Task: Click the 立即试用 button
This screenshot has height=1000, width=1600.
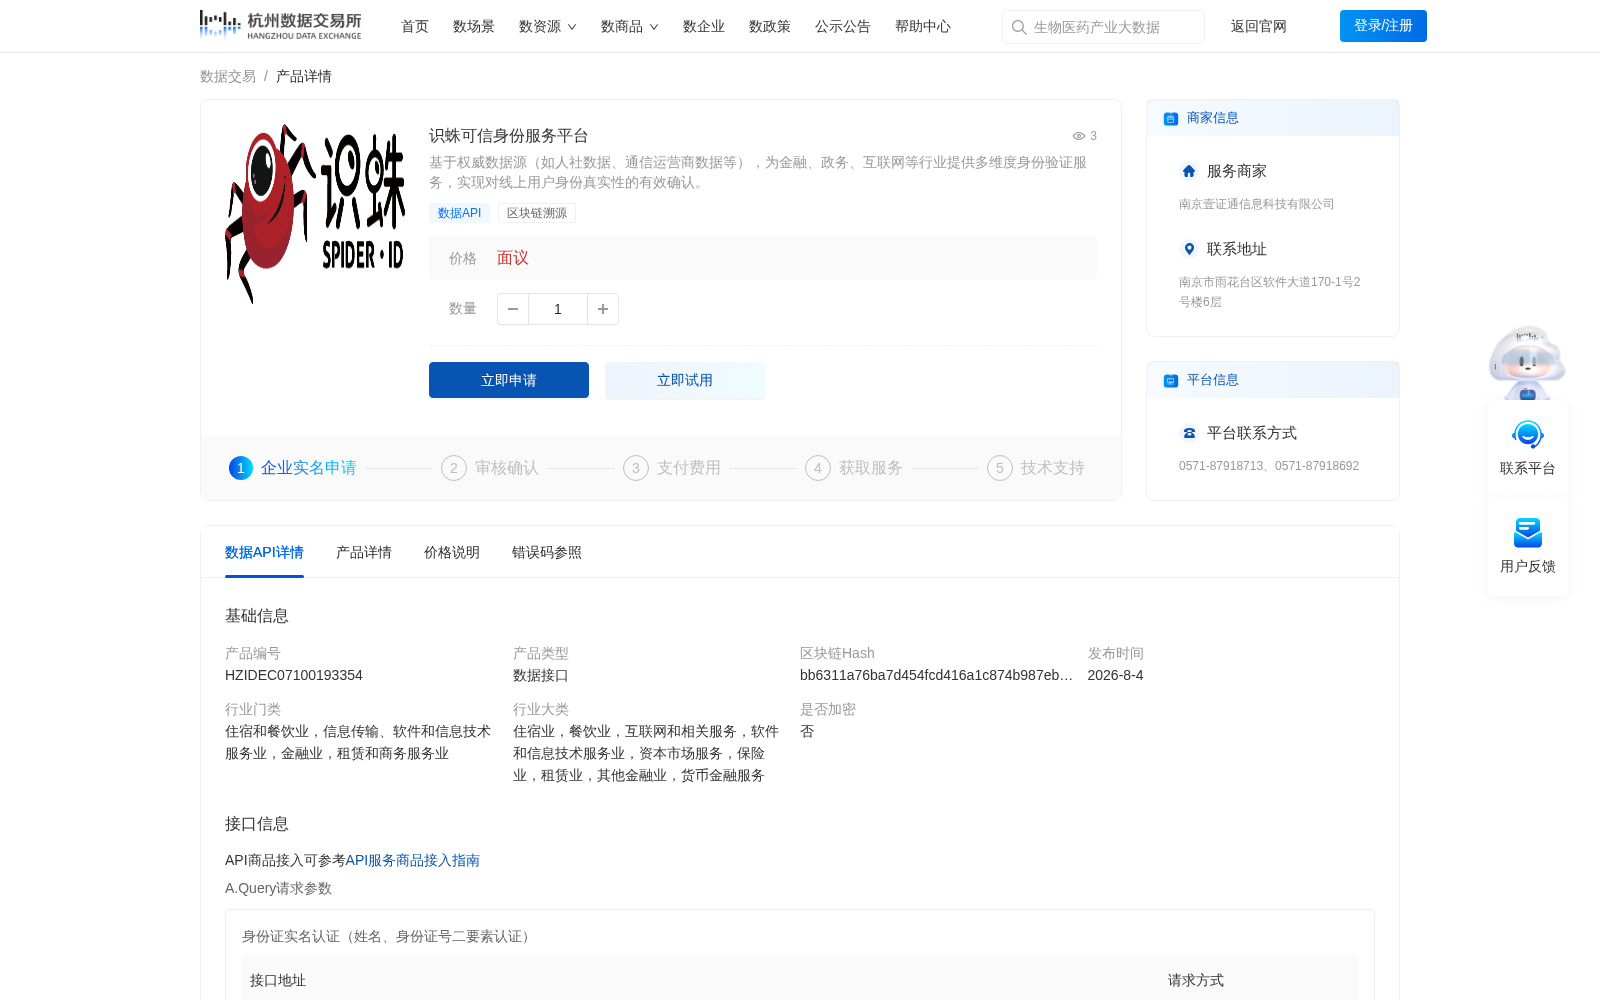Action: pyautogui.click(x=685, y=380)
